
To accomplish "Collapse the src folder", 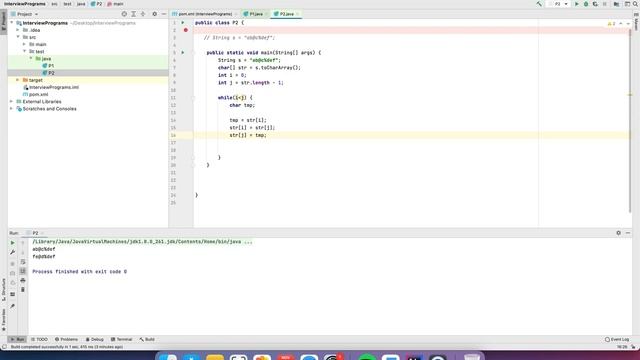I will pos(18,37).
